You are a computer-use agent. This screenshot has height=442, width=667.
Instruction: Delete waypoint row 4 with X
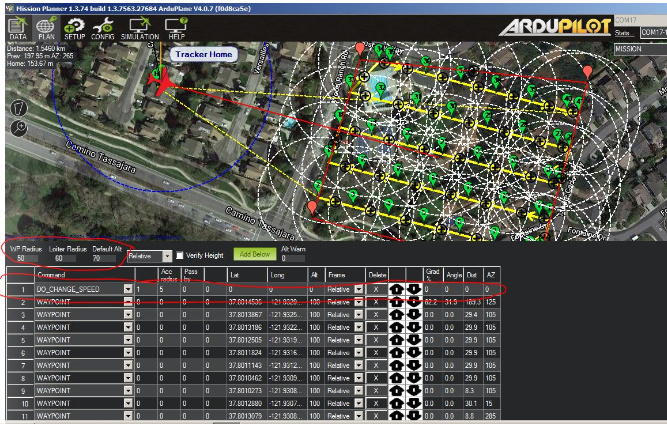click(376, 328)
